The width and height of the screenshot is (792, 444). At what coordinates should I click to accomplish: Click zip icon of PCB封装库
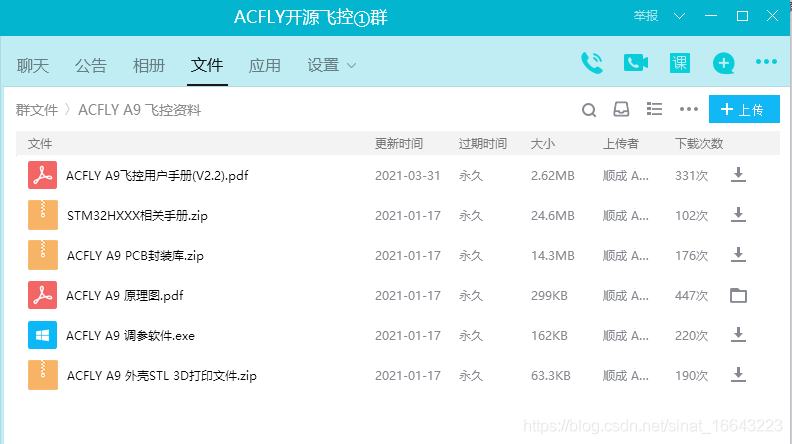42,255
